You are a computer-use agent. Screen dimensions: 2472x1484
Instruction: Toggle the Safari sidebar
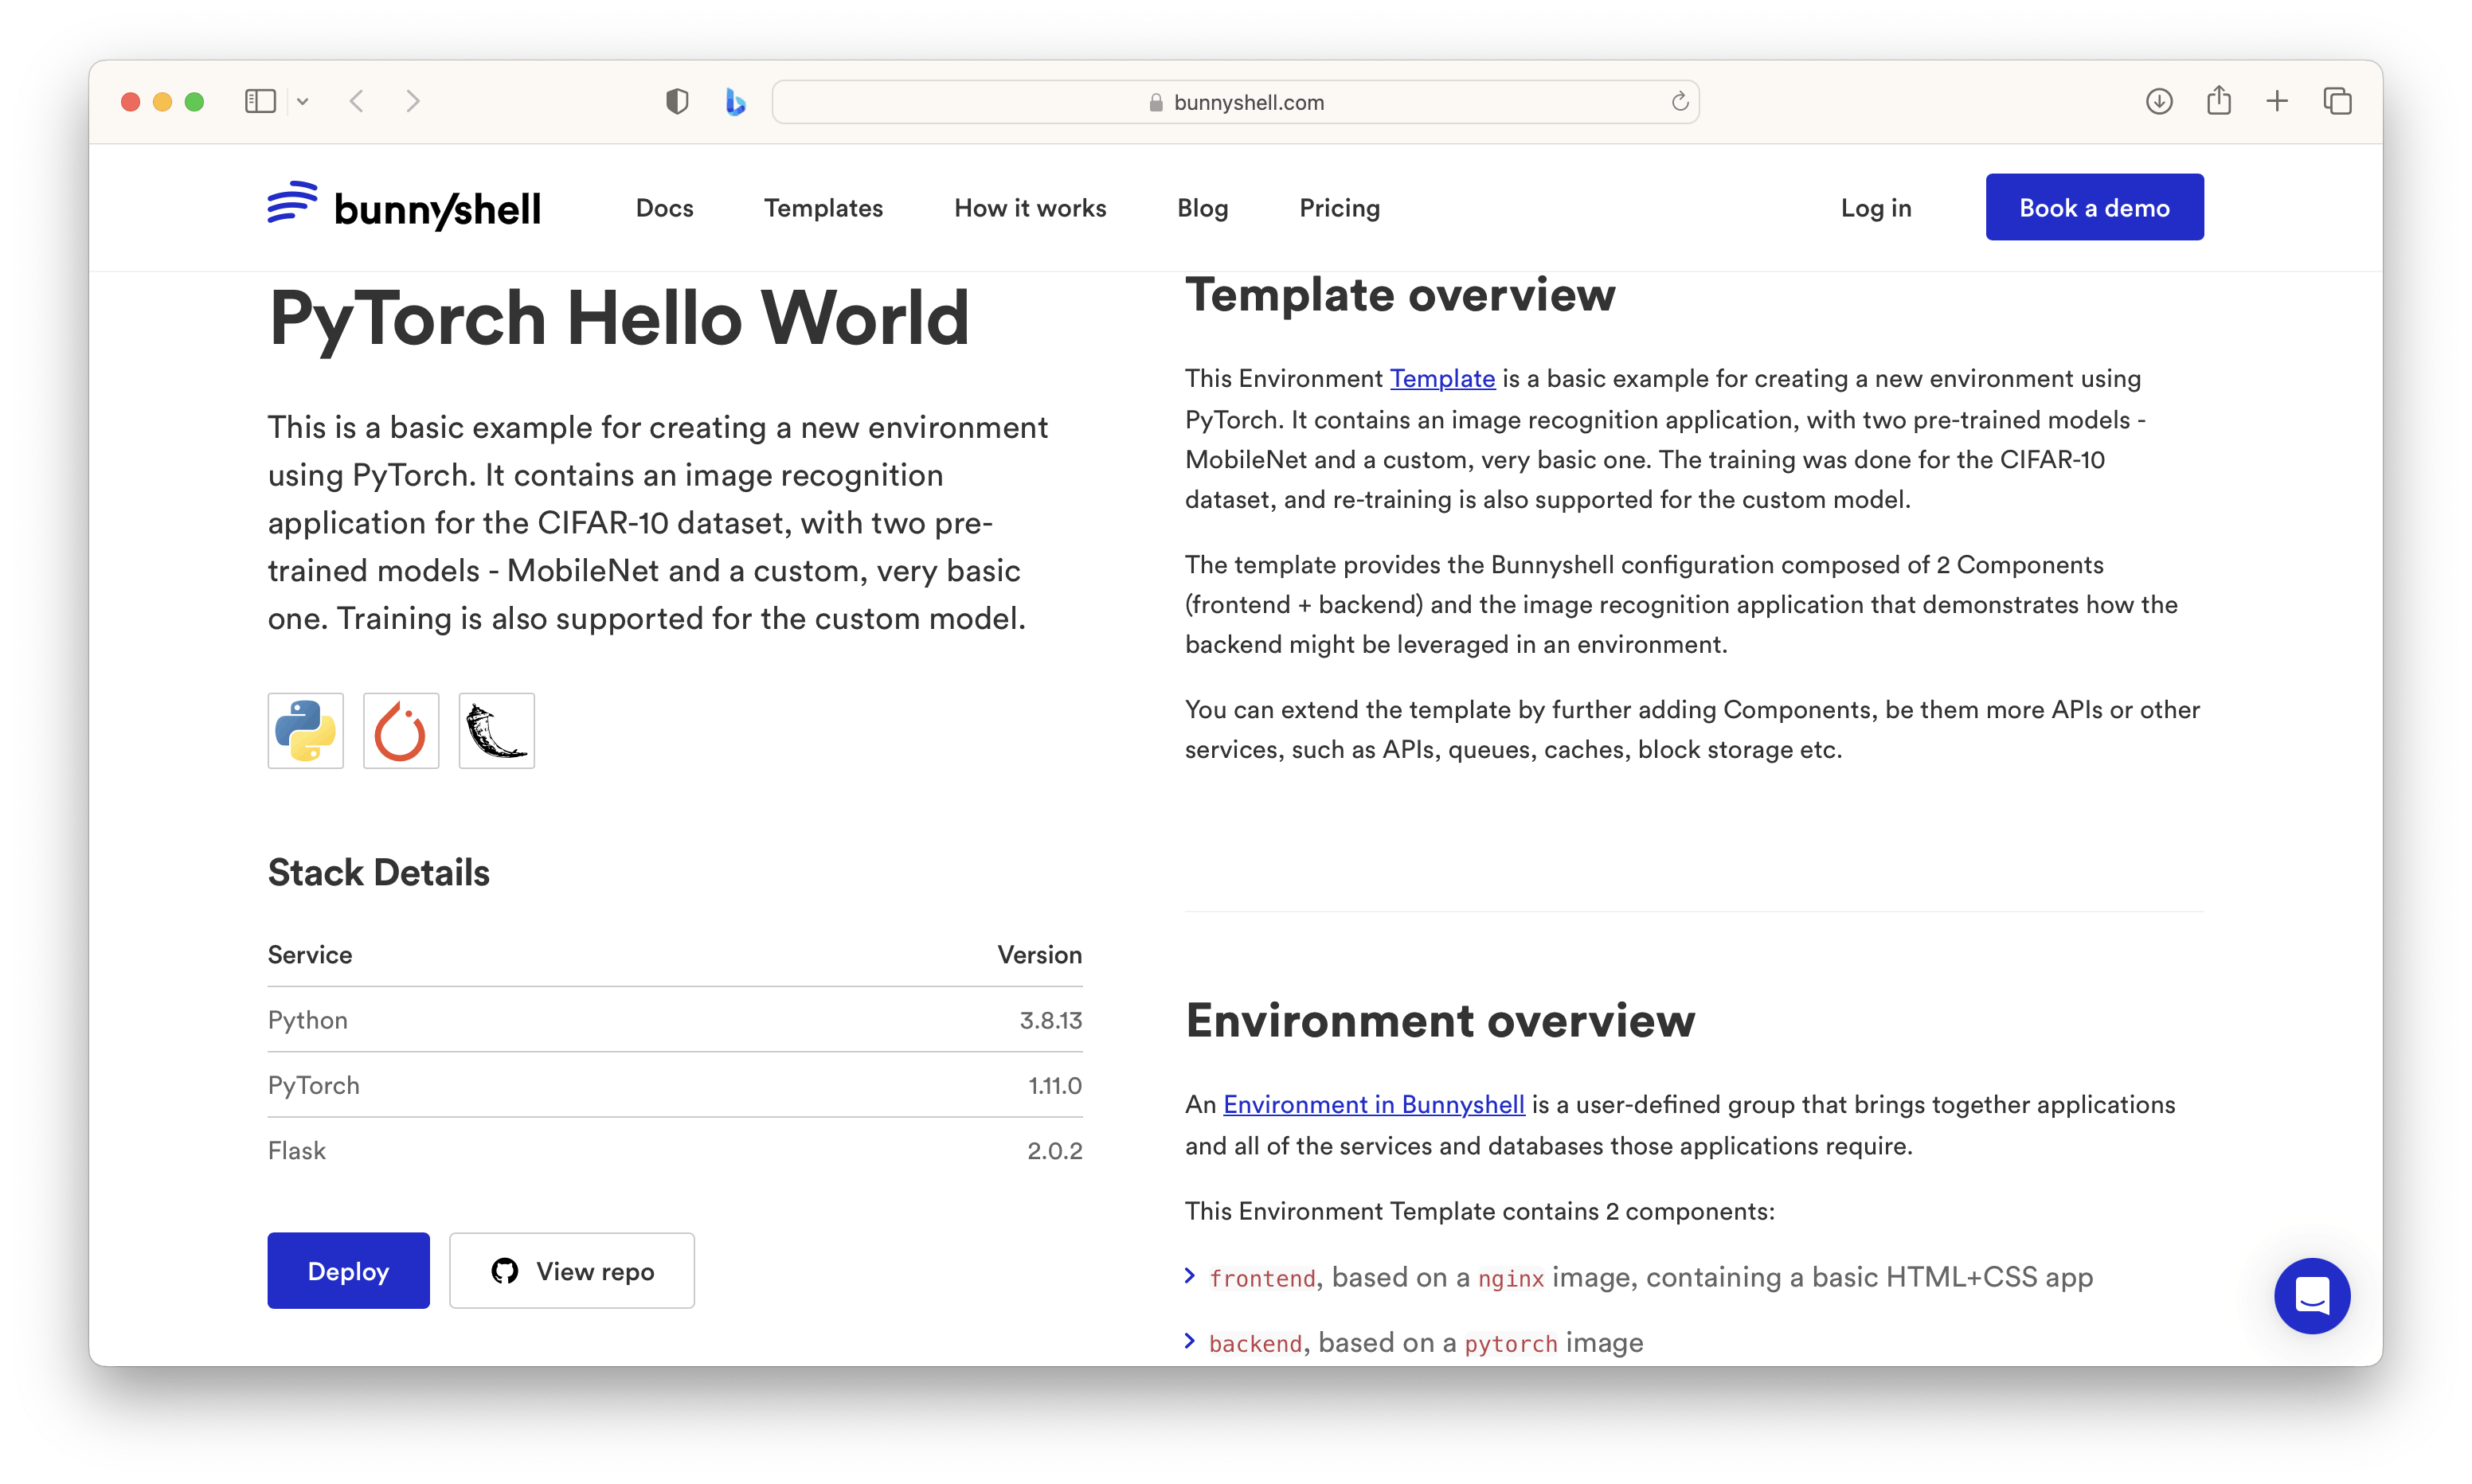260,101
